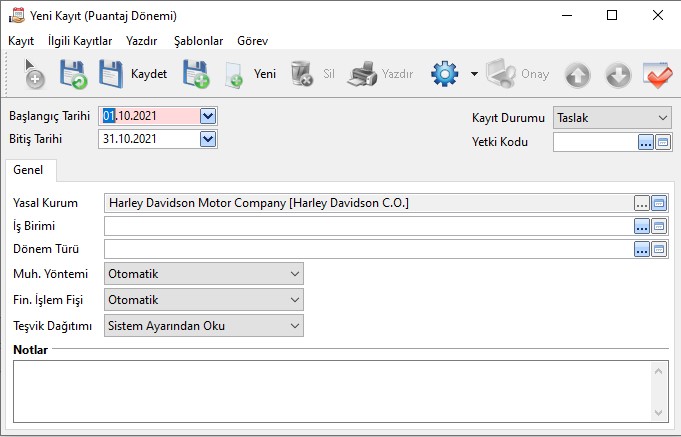Expand the Teşvik Dağıtımı dropdown
The height and width of the screenshot is (437, 681).
(x=294, y=326)
